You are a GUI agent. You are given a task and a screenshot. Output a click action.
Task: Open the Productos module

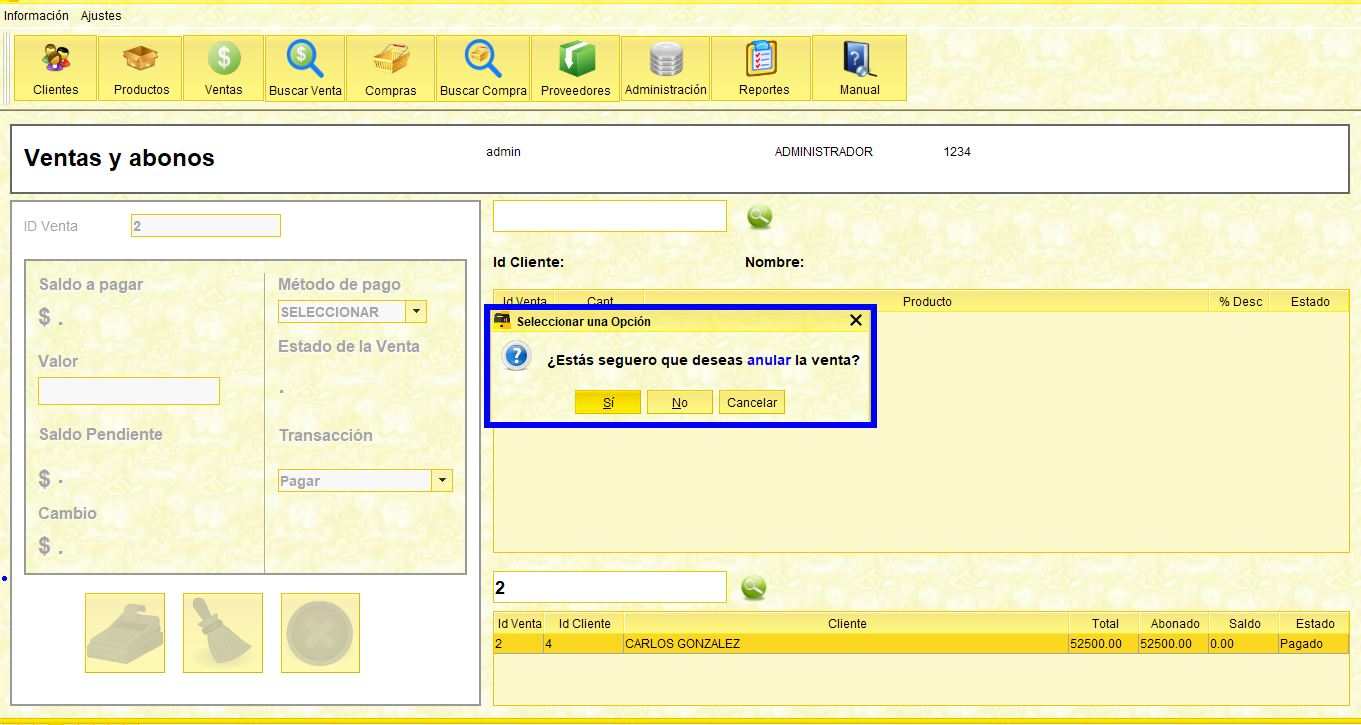[140, 67]
